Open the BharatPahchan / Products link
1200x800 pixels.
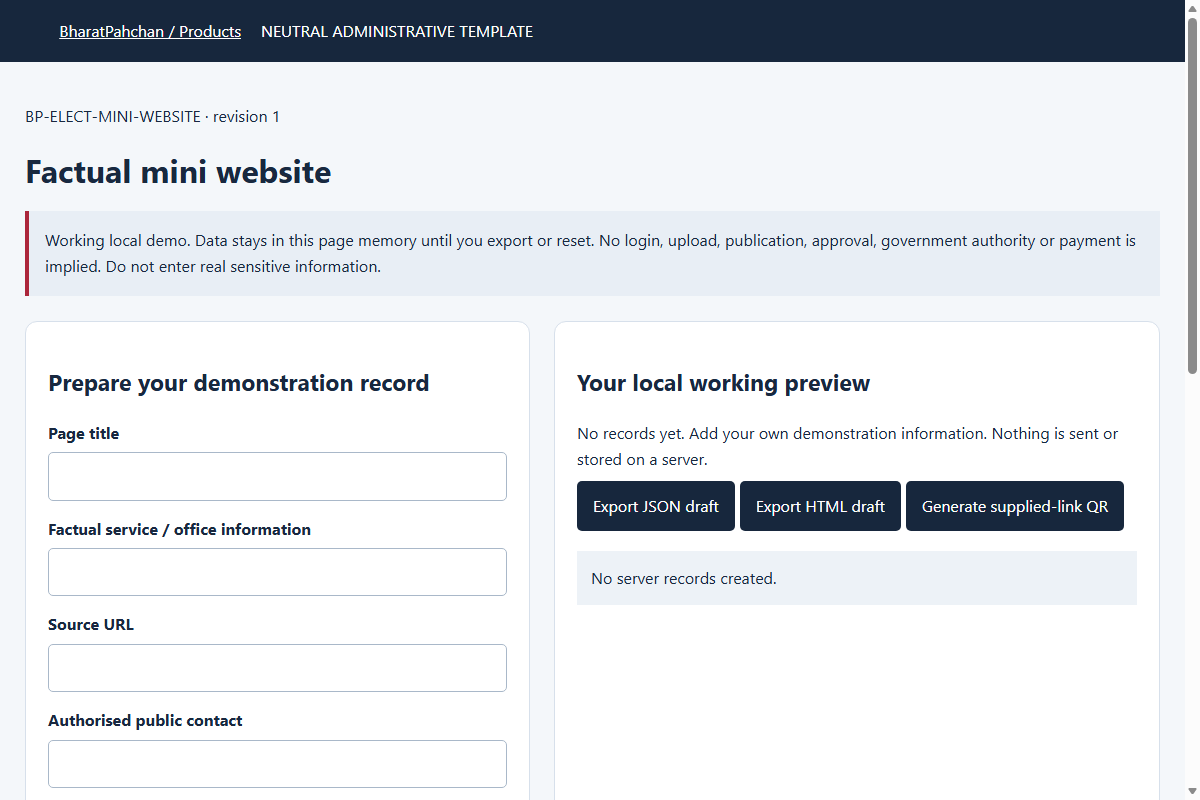point(150,31)
